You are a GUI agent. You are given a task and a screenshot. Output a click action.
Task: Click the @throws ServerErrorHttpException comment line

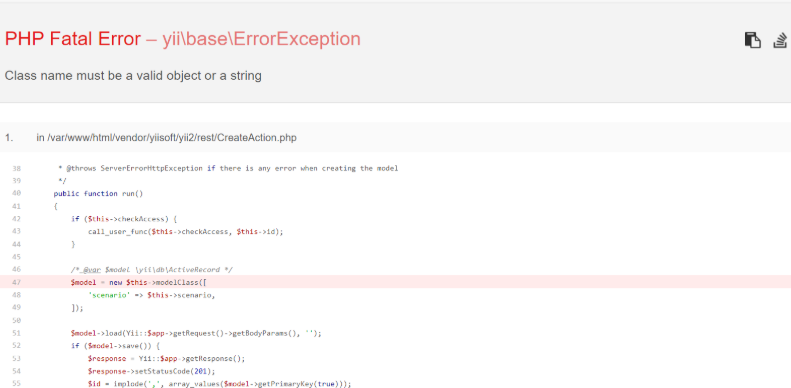coord(228,168)
